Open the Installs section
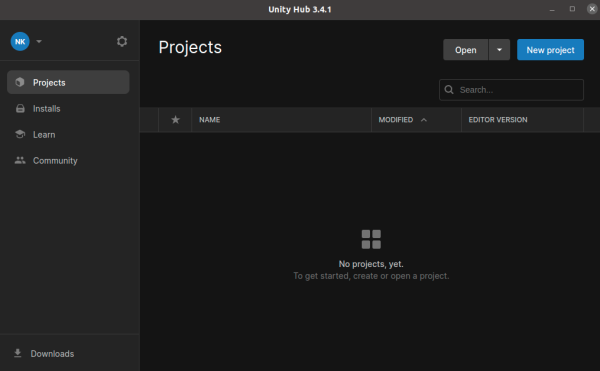This screenshot has width=600, height=371. click(x=68, y=109)
